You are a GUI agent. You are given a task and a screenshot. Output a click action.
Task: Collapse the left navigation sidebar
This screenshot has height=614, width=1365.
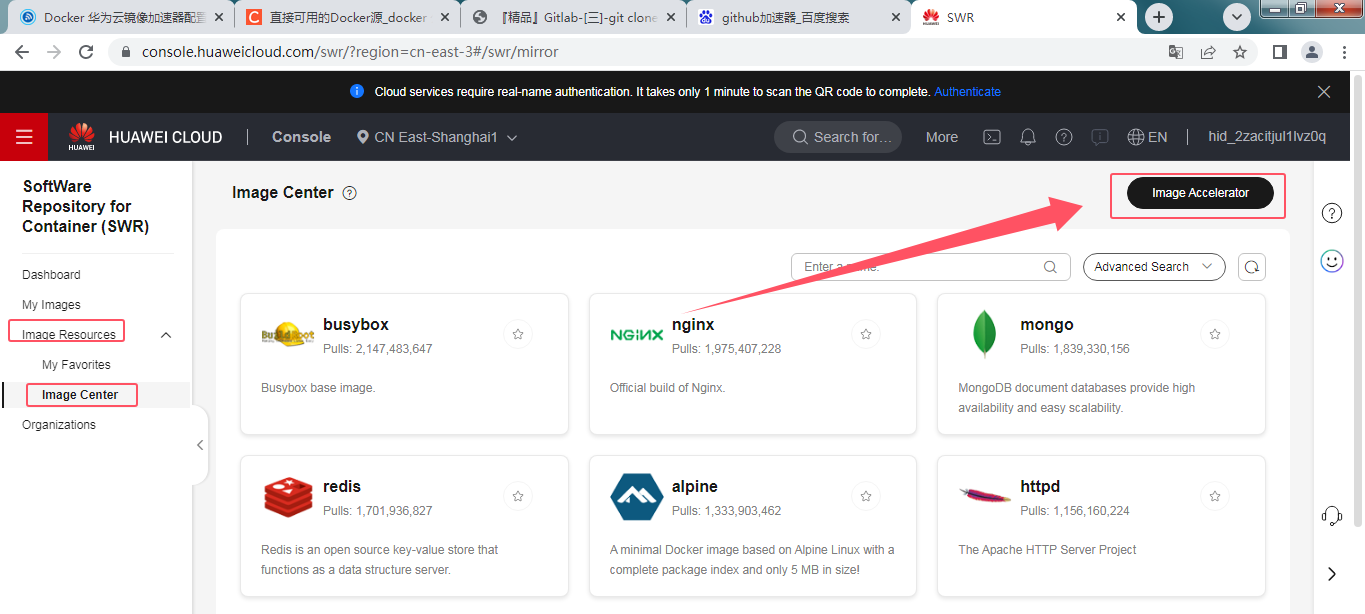coord(200,445)
